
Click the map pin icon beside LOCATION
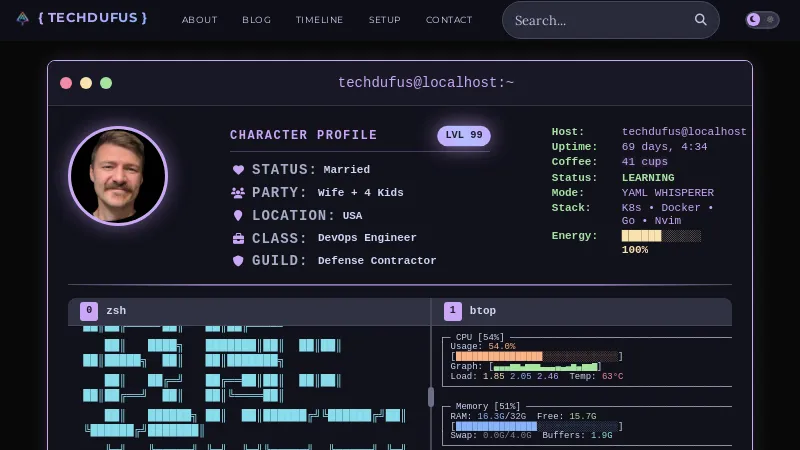click(x=238, y=216)
